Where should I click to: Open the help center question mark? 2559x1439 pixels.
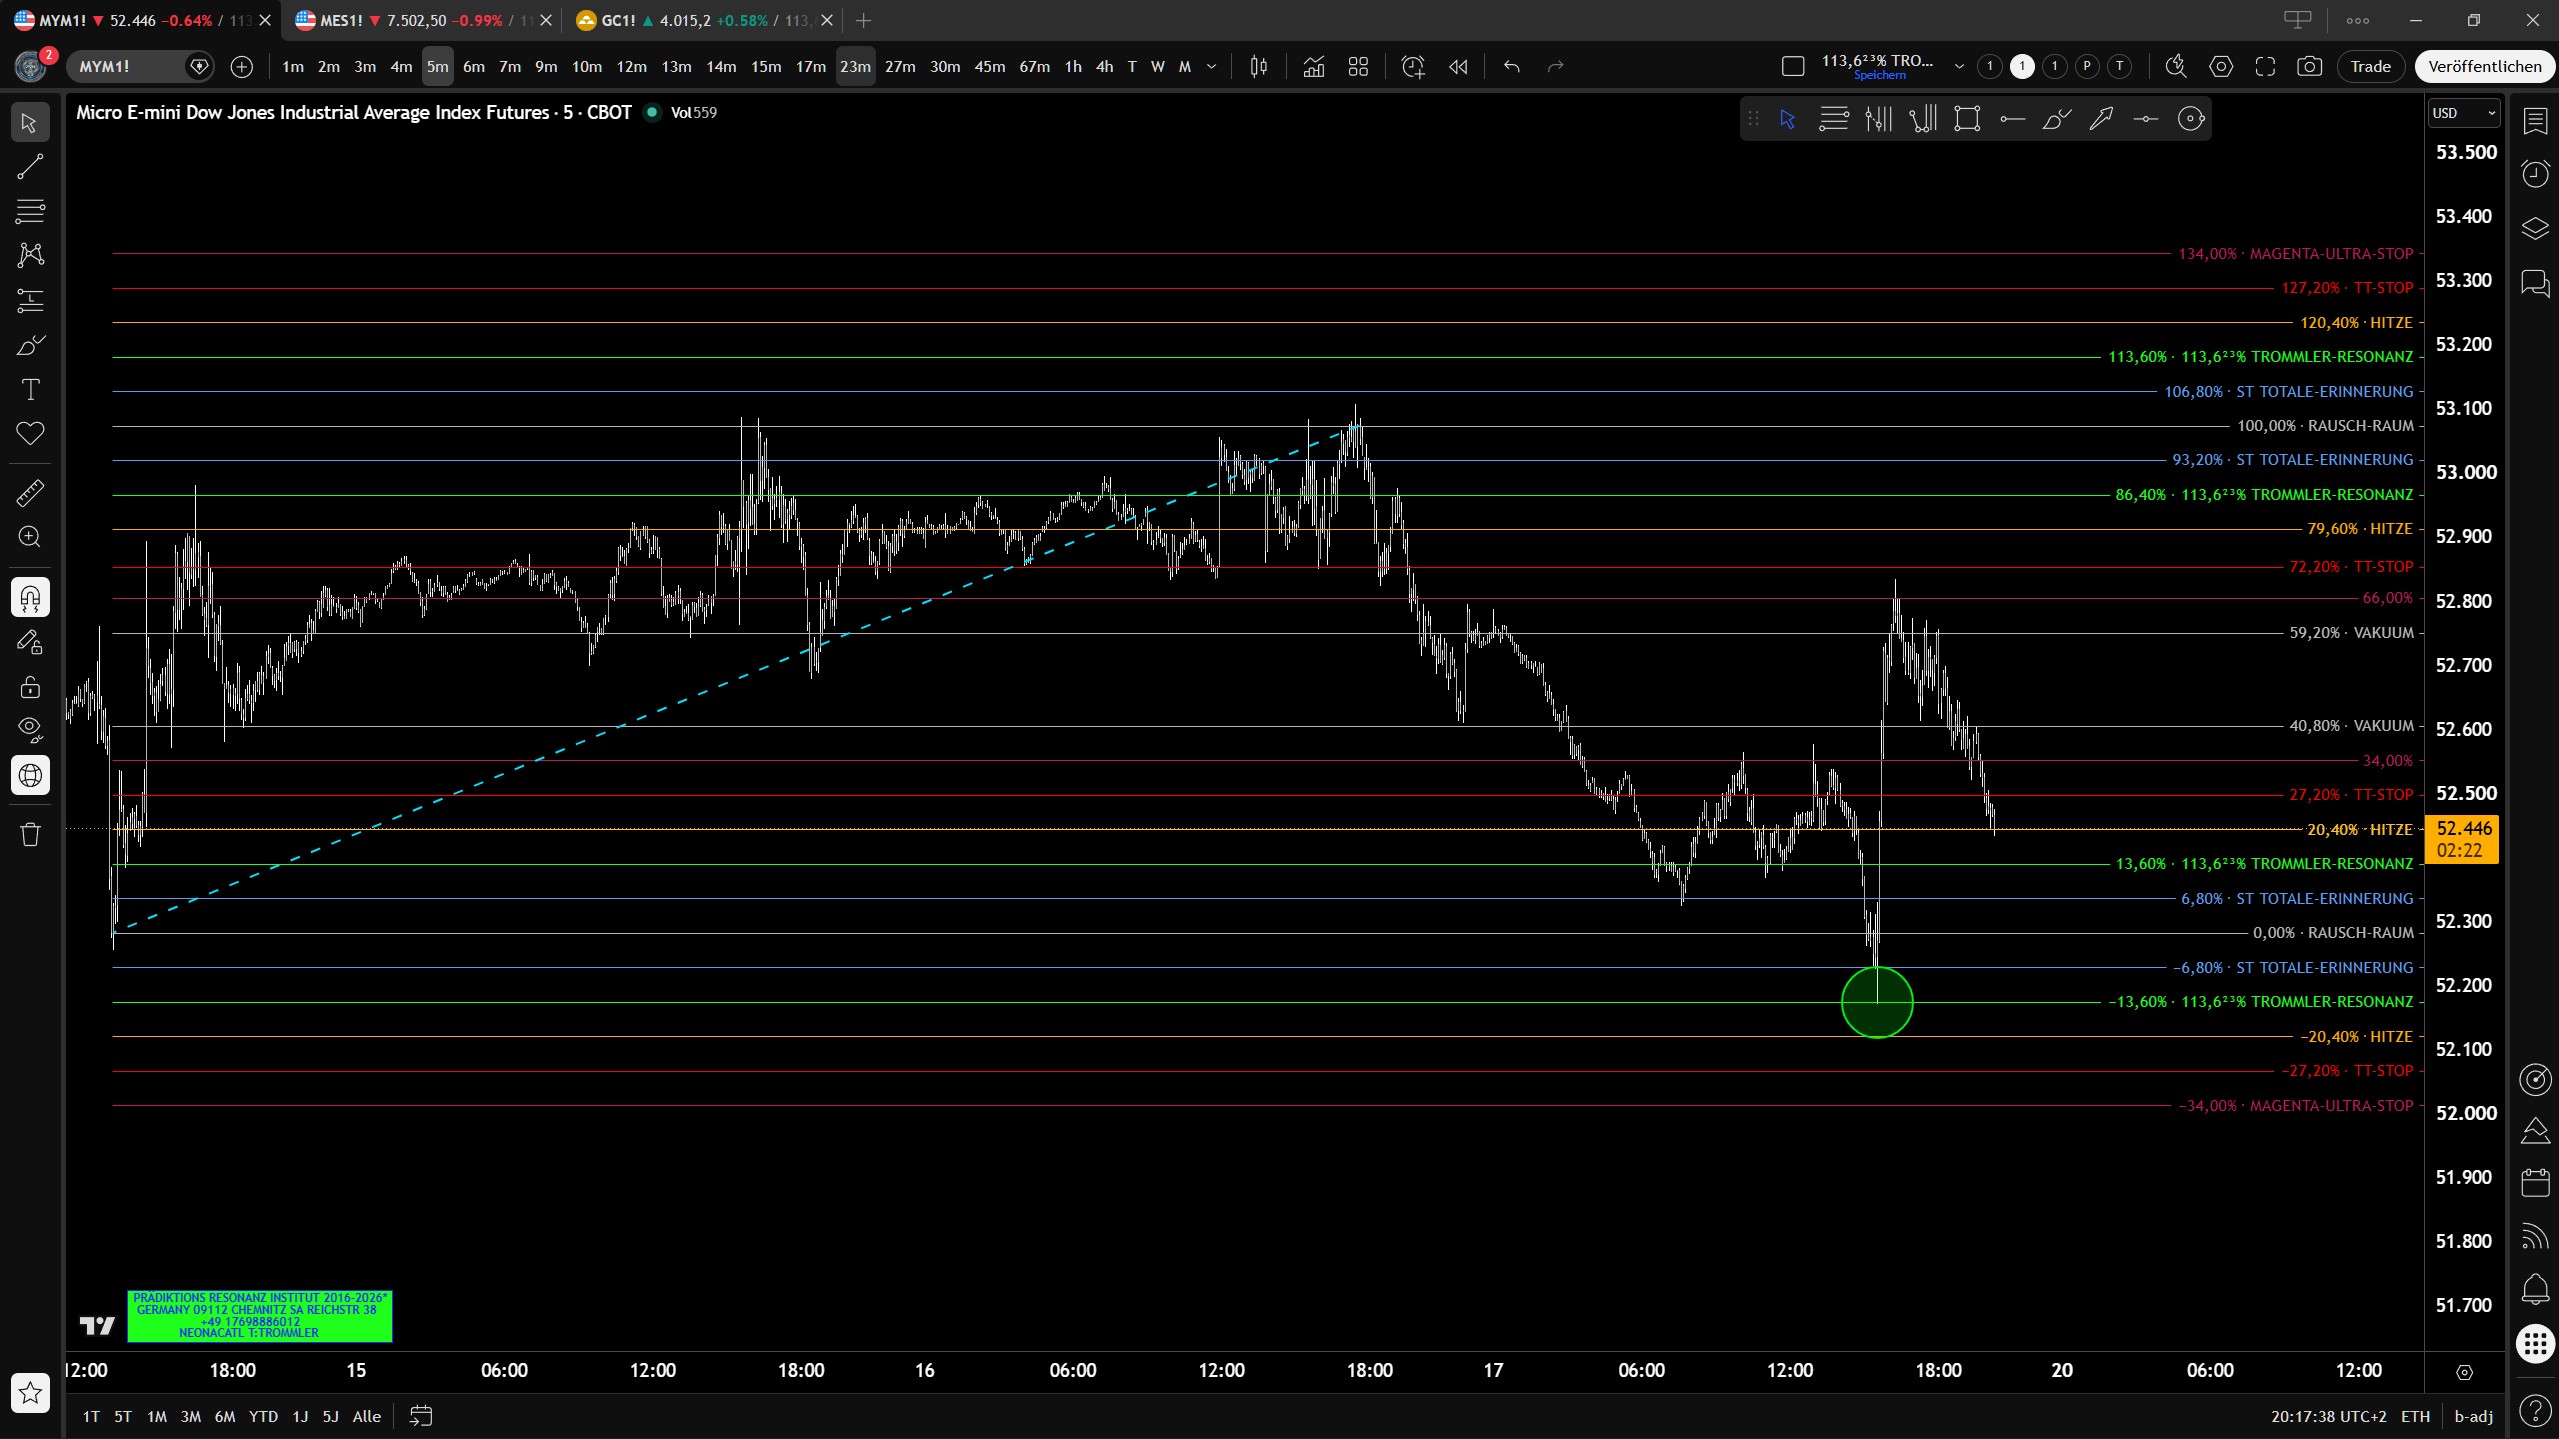2535,1411
